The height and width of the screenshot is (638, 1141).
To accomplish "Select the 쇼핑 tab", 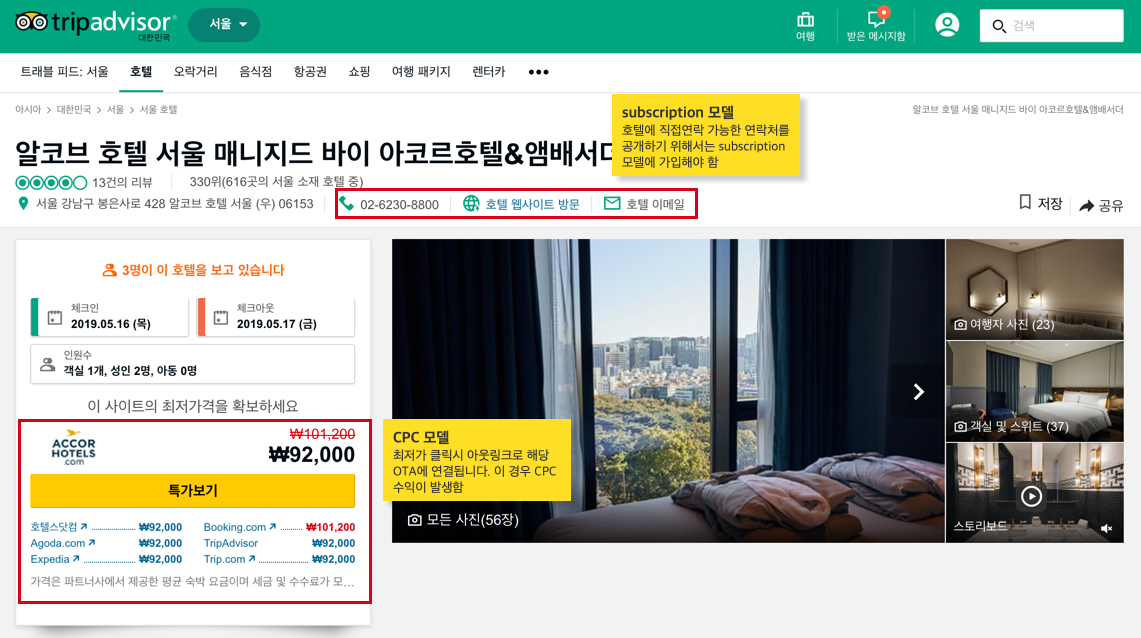I will [359, 72].
